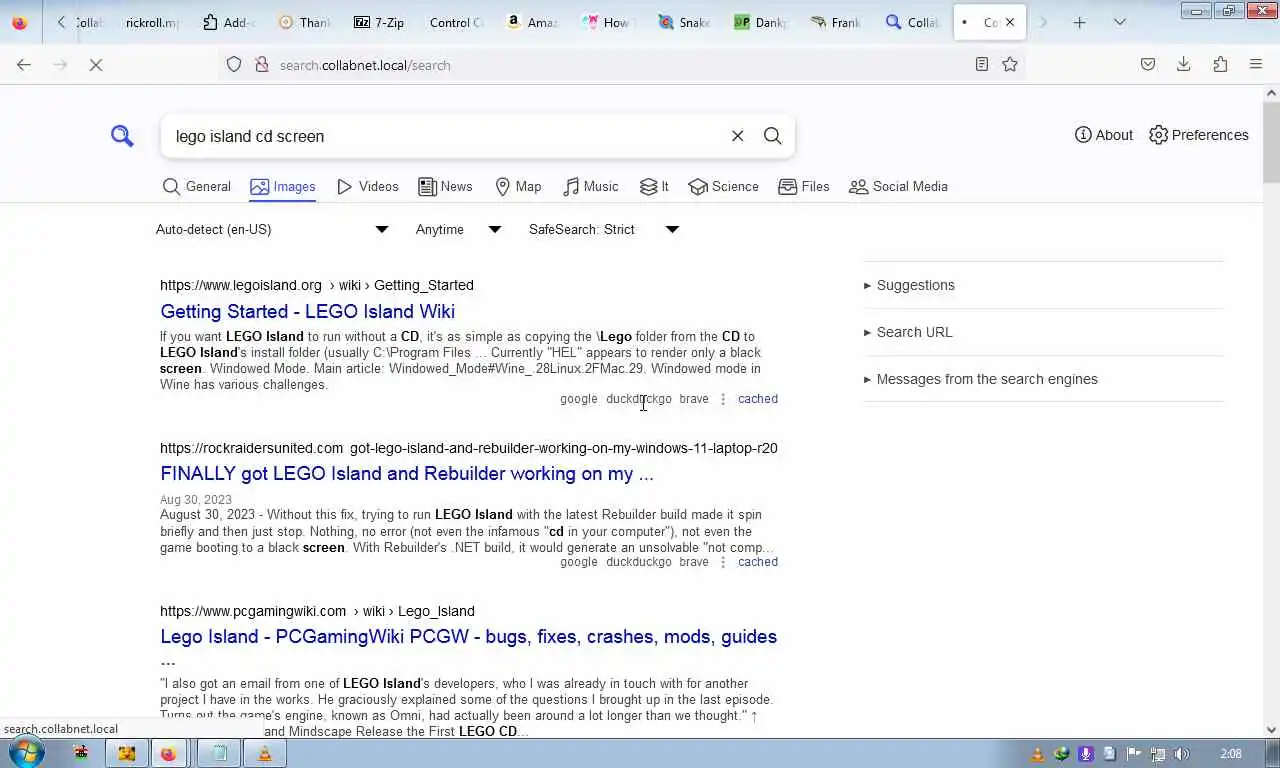This screenshot has width=1280, height=768.
Task: Open the Pocket save icon
Action: pos(1148,64)
